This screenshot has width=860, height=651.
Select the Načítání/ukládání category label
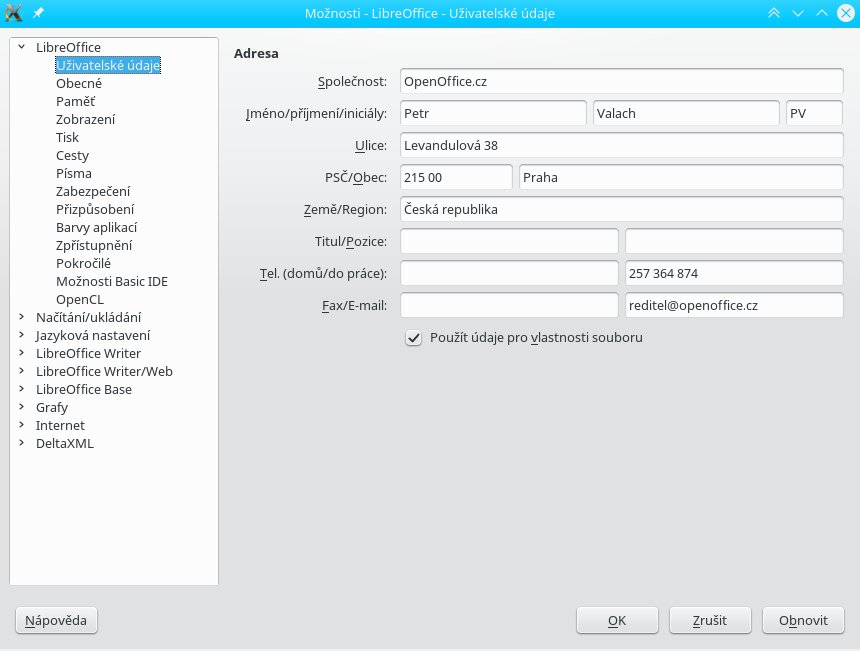88,317
